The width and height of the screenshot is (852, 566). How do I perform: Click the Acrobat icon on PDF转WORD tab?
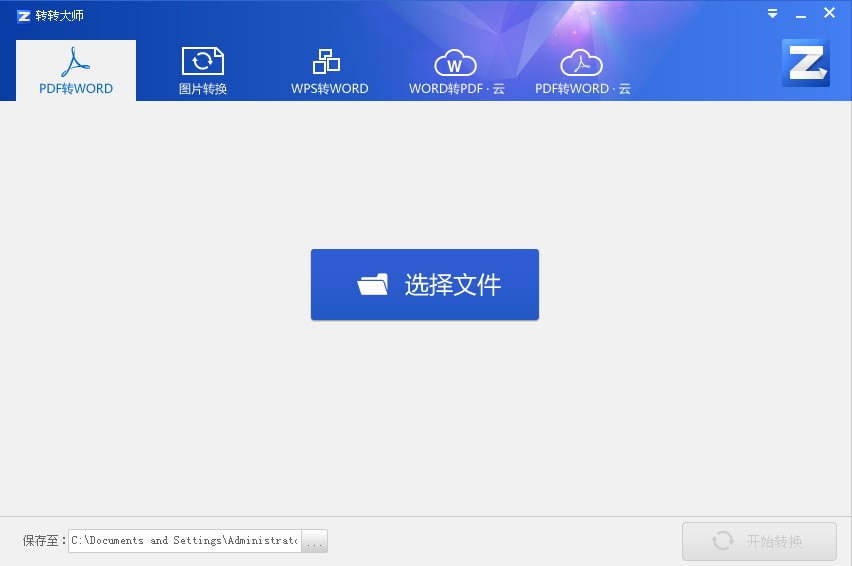76,62
